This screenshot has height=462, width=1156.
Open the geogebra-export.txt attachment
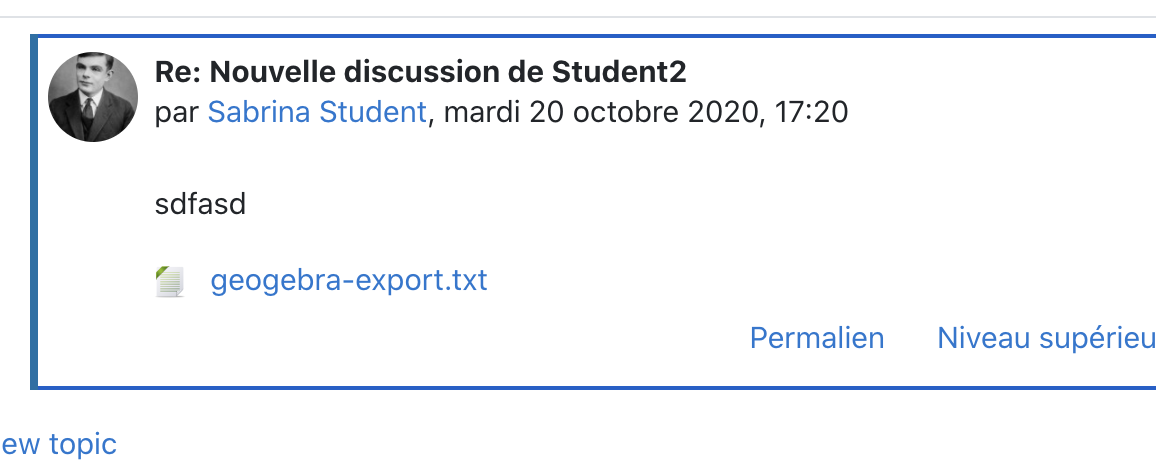[349, 281]
